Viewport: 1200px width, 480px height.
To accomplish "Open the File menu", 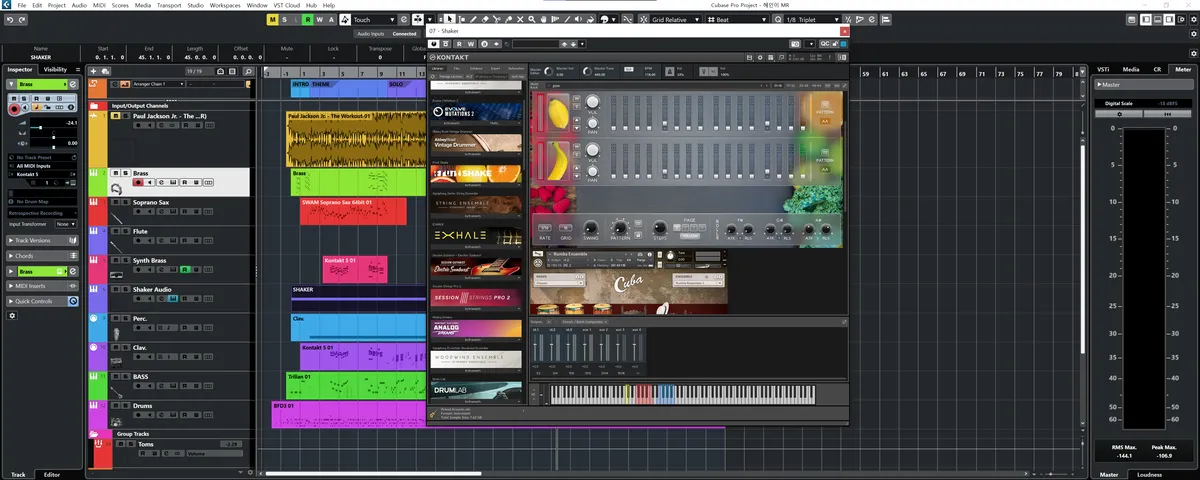I will point(21,5).
